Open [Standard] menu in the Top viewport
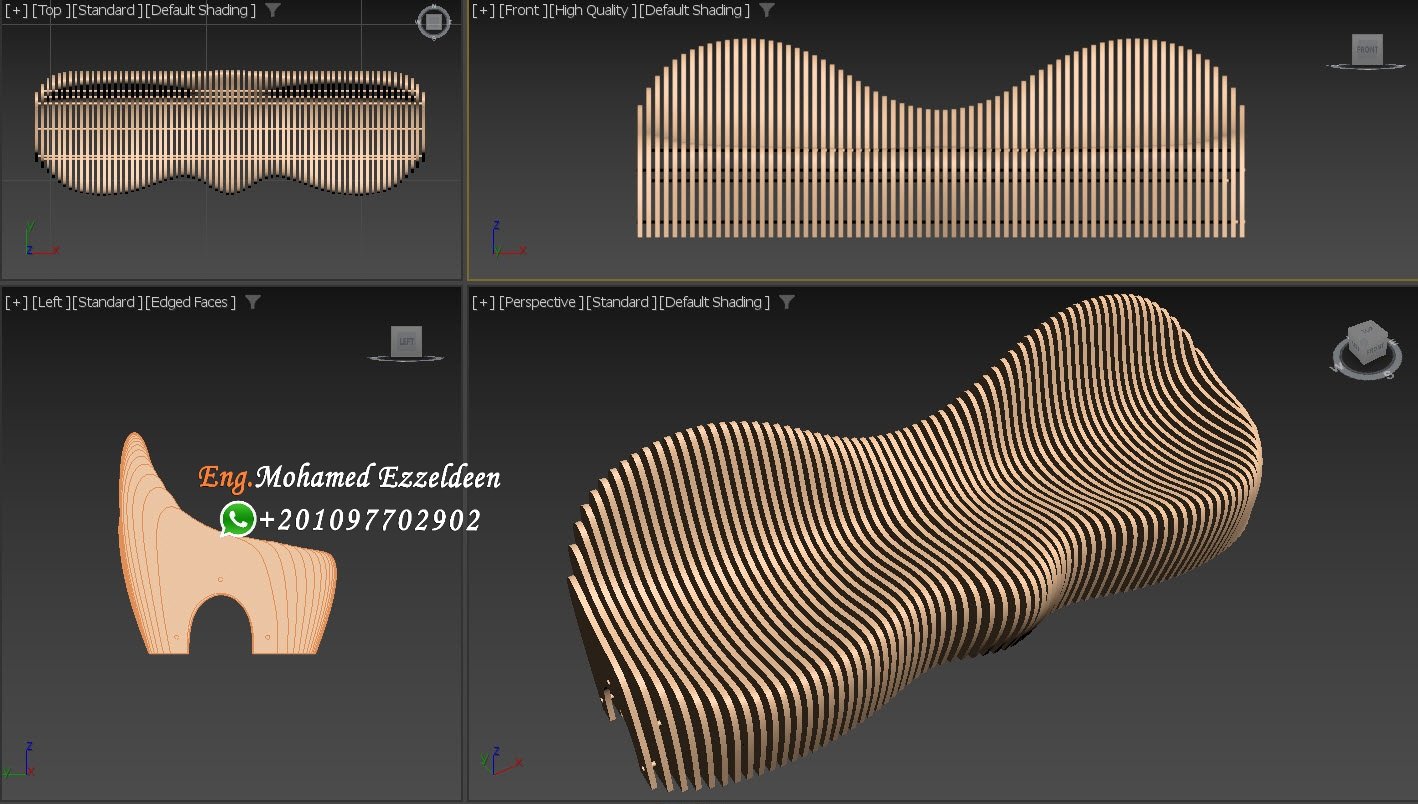 pos(107,10)
